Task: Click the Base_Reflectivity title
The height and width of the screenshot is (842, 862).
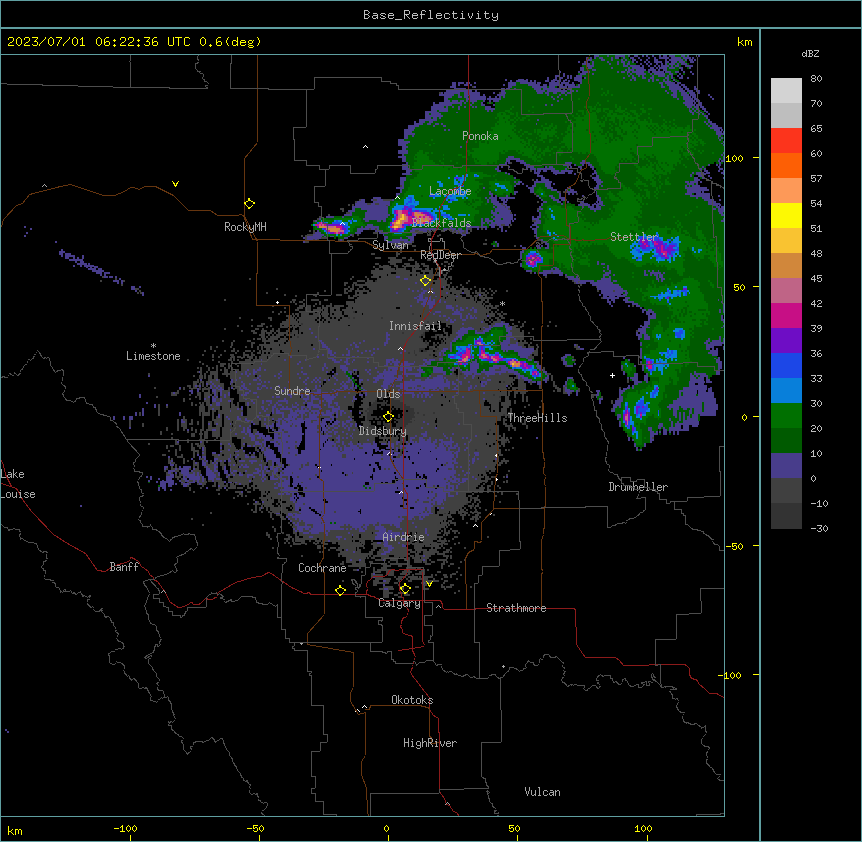Action: coord(431,15)
